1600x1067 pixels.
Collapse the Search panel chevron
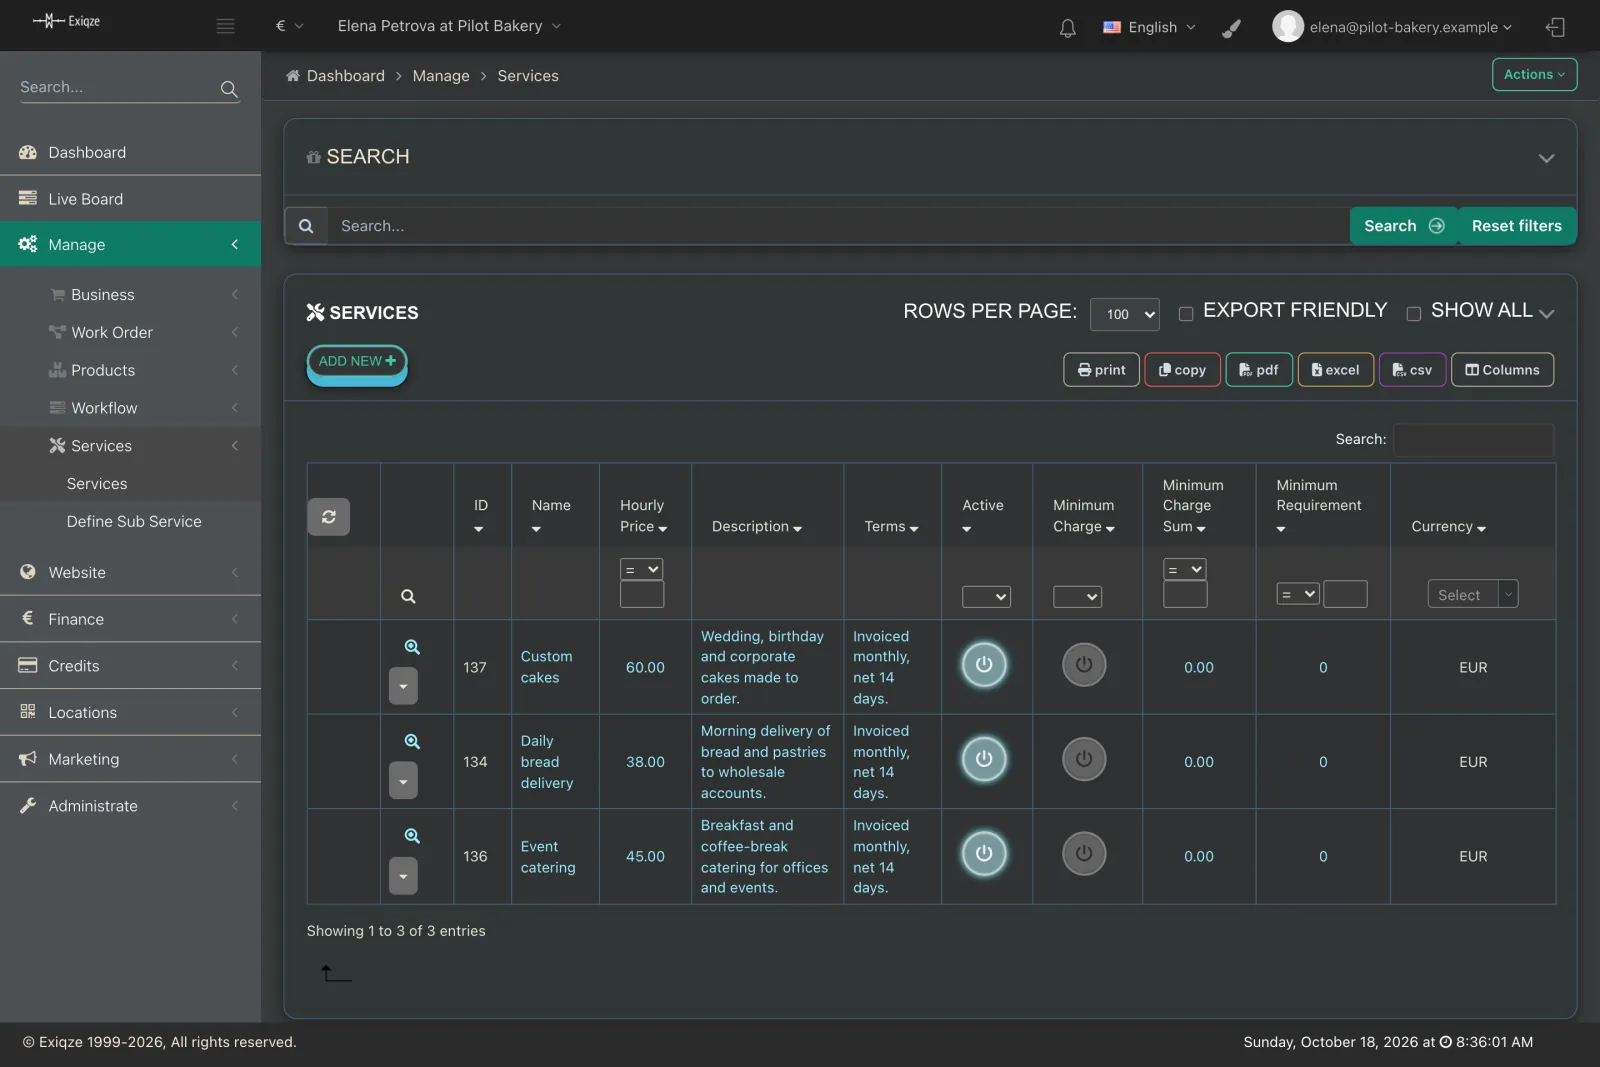1546,158
